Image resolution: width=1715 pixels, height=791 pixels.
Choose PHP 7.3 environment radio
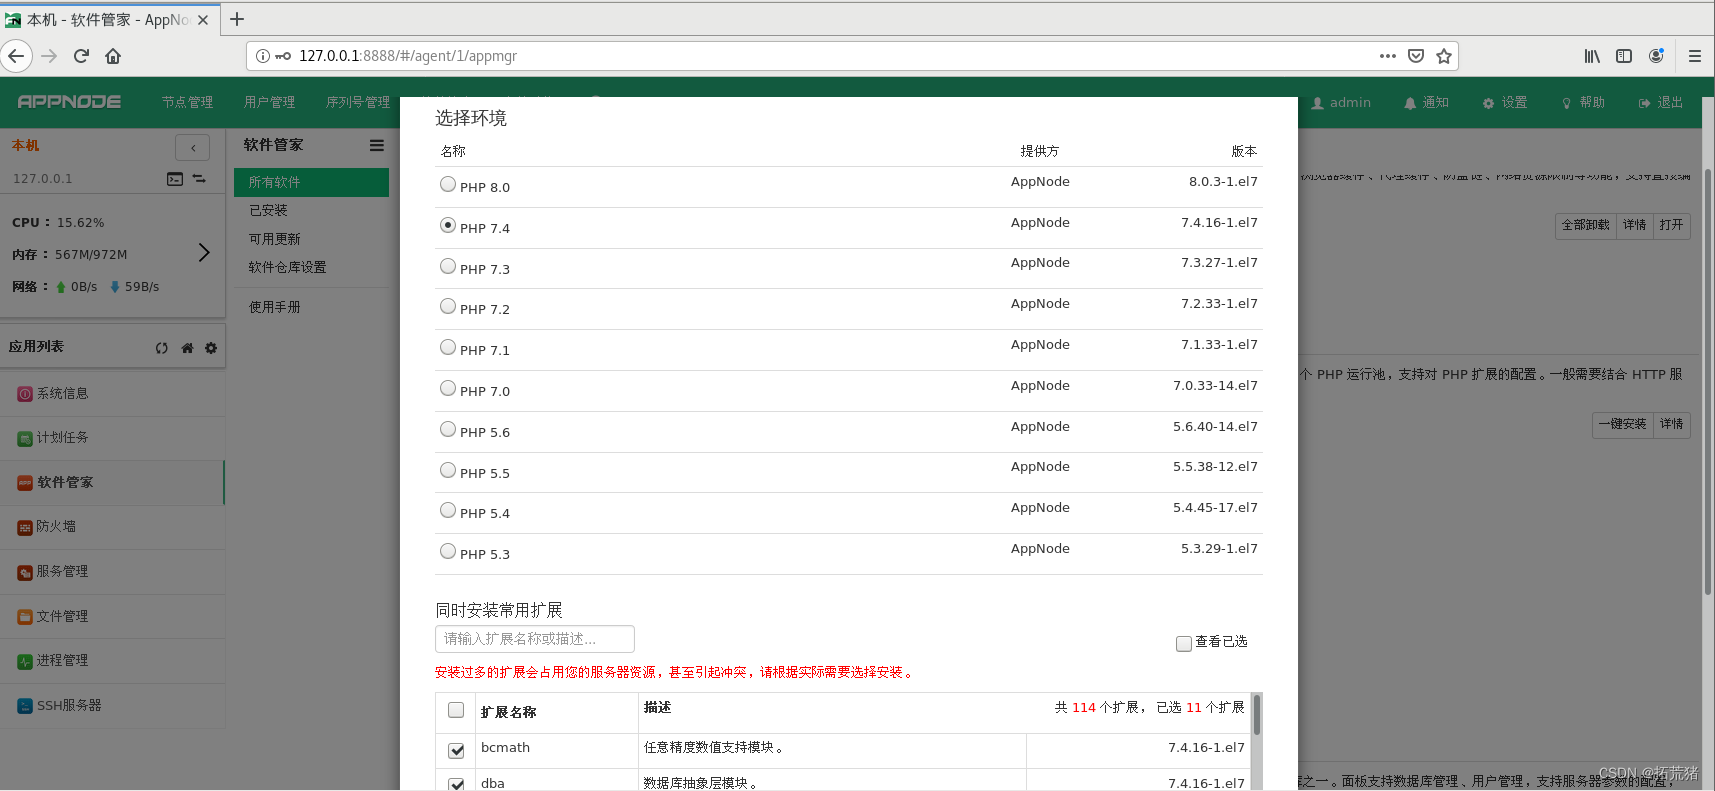tap(448, 266)
